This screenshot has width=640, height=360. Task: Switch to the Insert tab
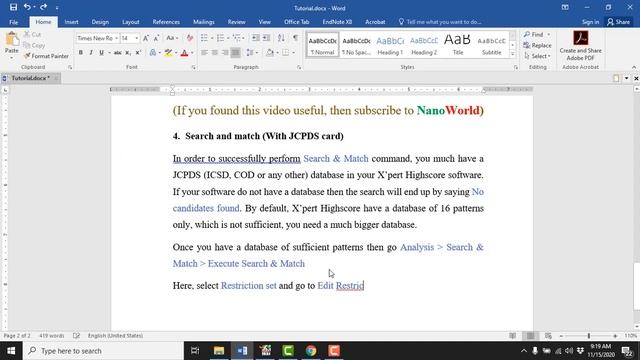click(71, 22)
